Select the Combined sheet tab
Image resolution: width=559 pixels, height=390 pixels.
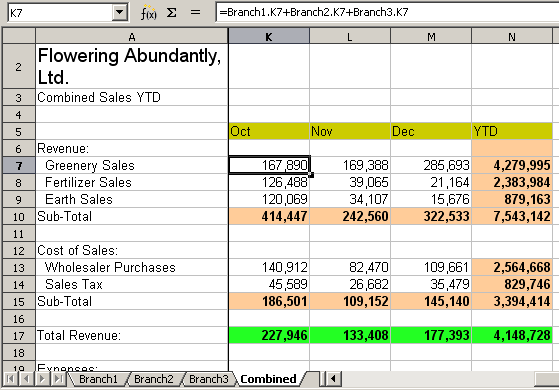pyautogui.click(x=268, y=379)
